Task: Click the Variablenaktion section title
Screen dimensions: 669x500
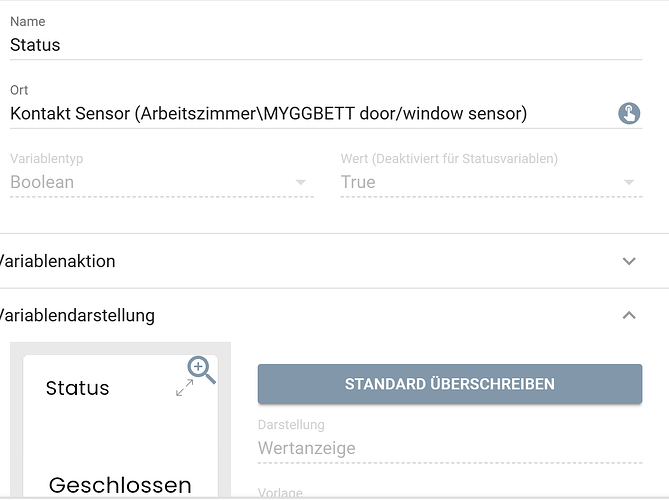Action: pos(57,261)
